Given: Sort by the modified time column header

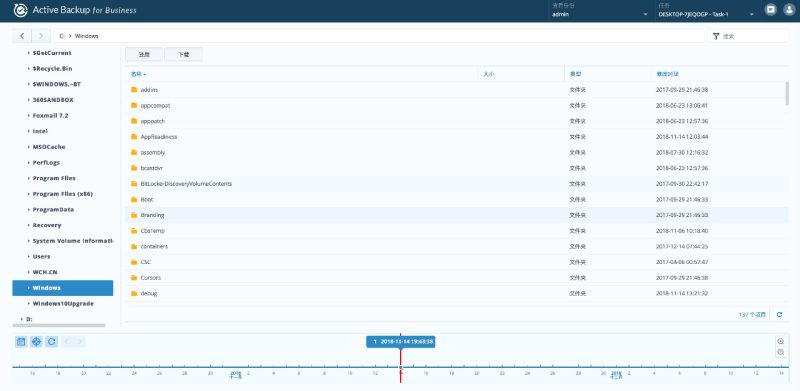Looking at the screenshot, I should 719,74.
